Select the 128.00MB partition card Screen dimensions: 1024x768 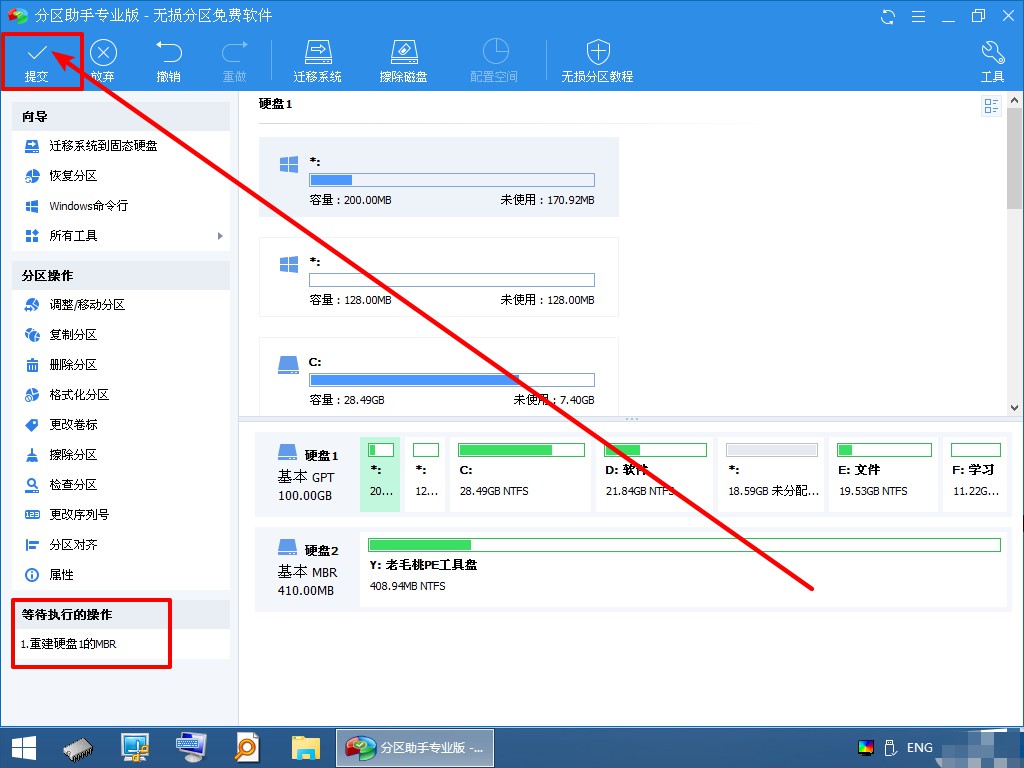click(x=439, y=277)
